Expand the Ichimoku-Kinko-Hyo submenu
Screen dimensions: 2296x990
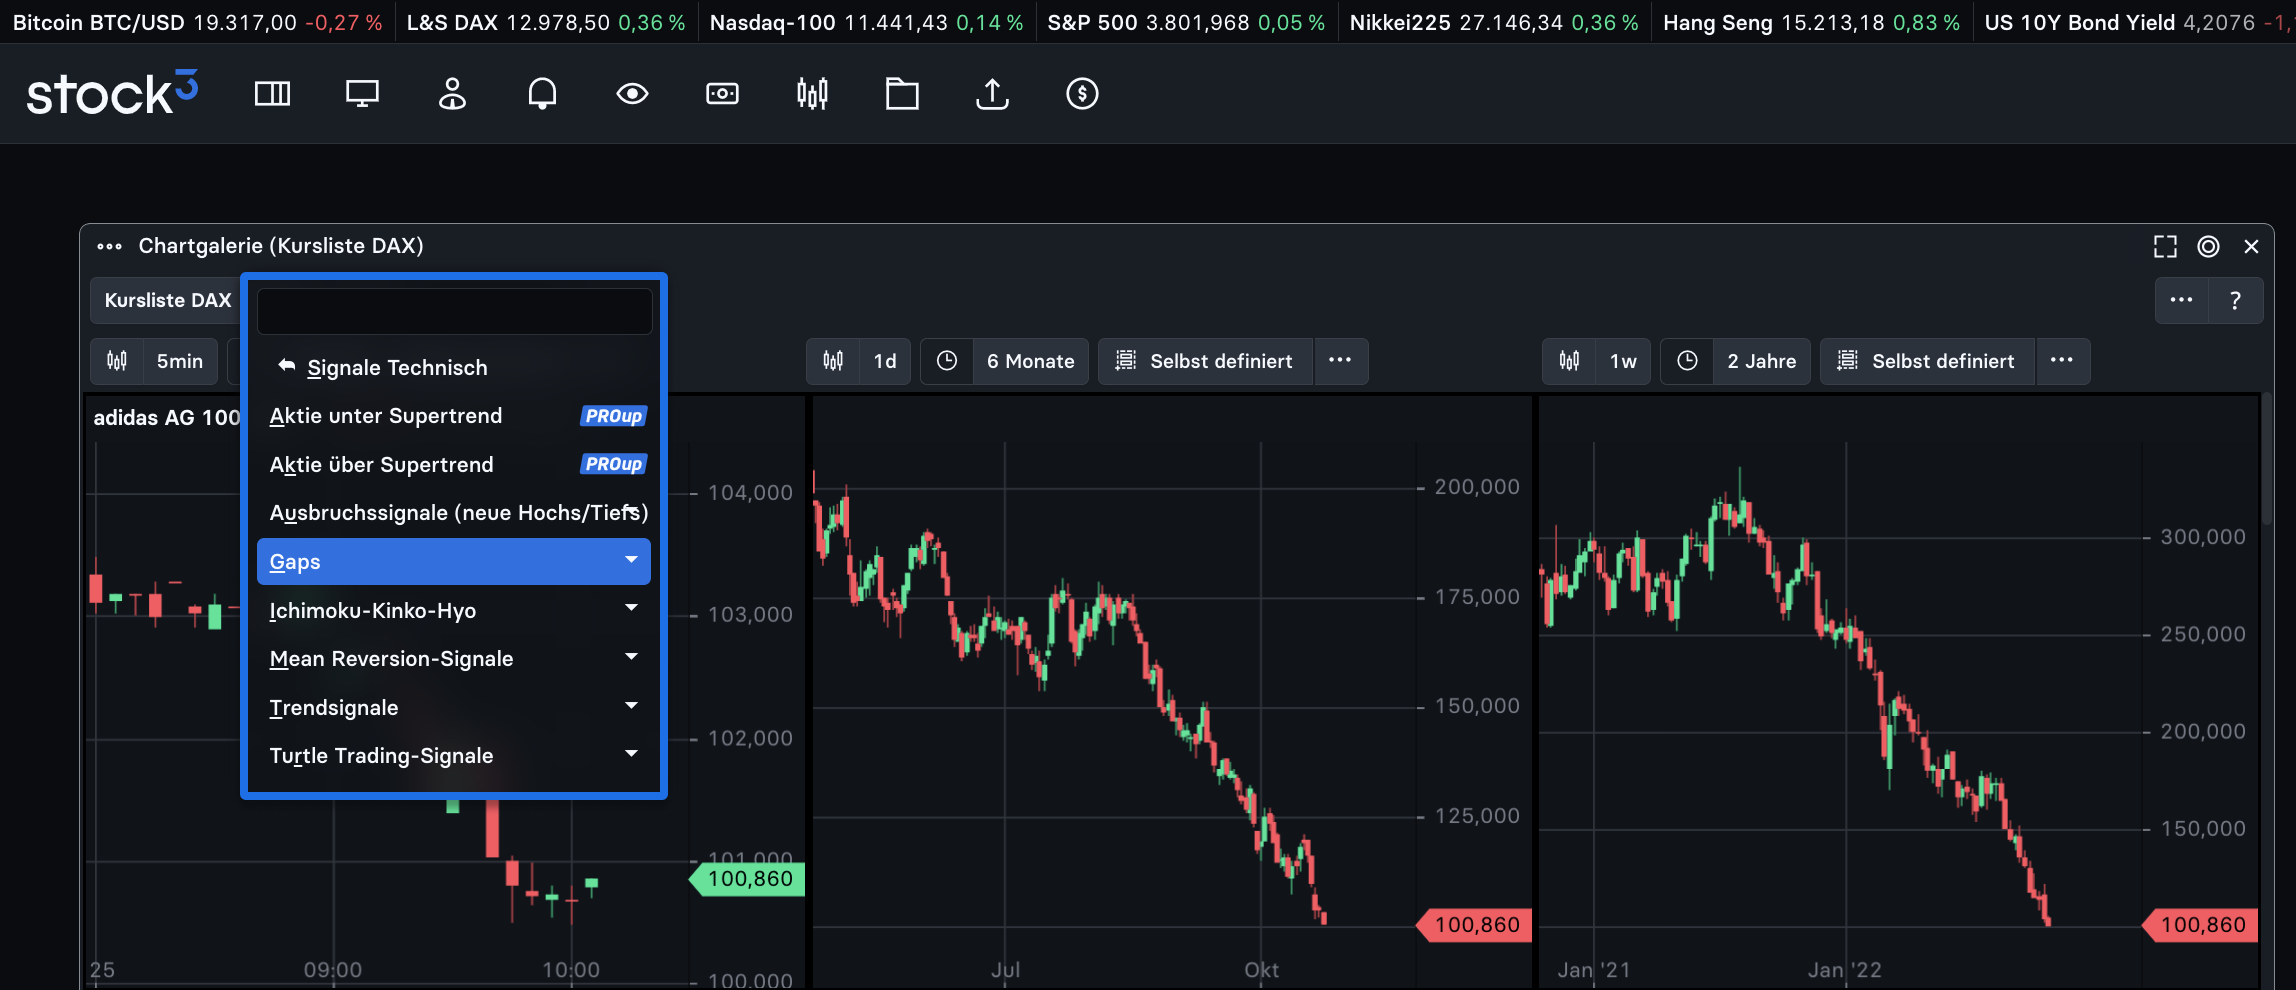tap(454, 610)
